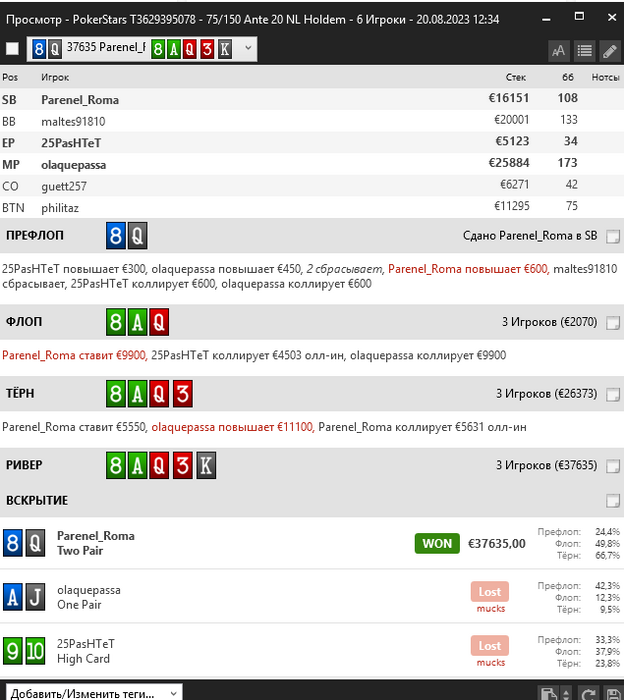
Task: Click the red Q card in ФЛОП row
Action: pos(159,322)
